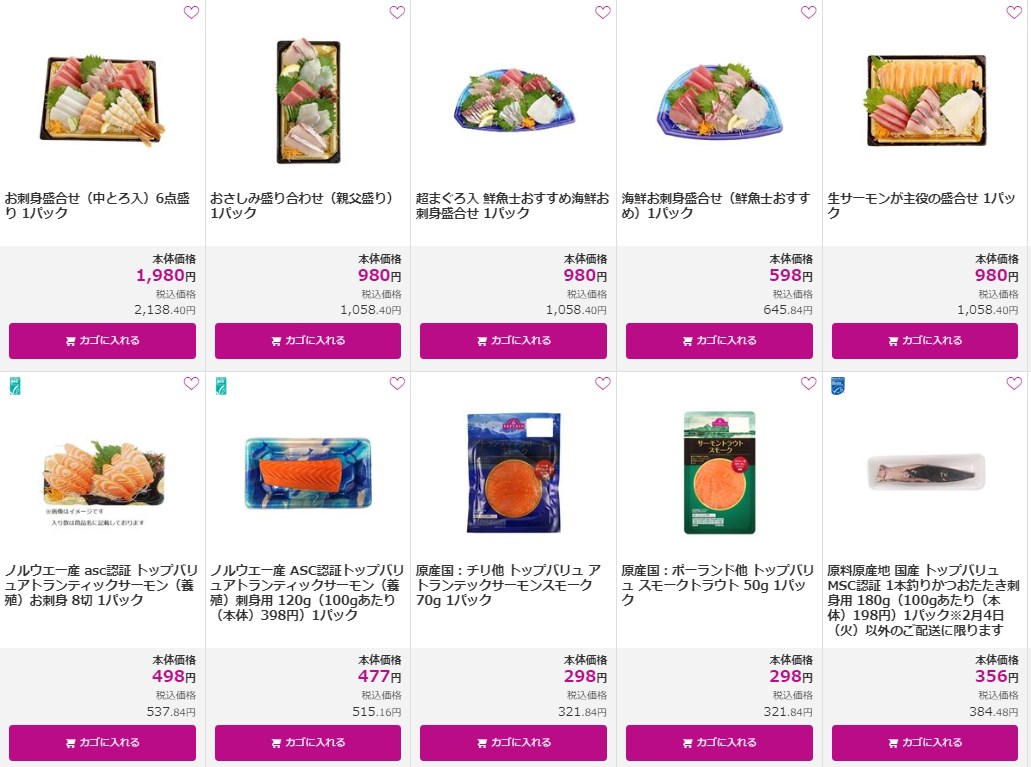Click heart on かつおたたき刺身用 180g

[1015, 384]
